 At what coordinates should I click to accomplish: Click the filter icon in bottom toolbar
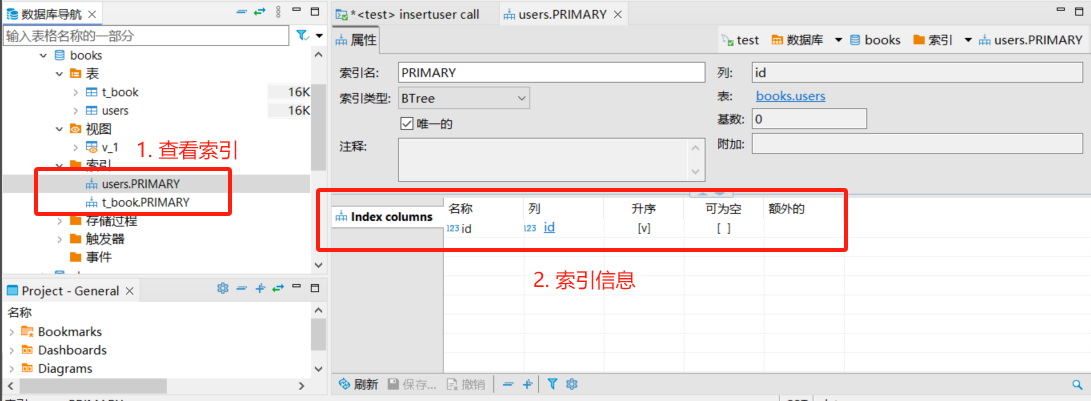coord(552,384)
